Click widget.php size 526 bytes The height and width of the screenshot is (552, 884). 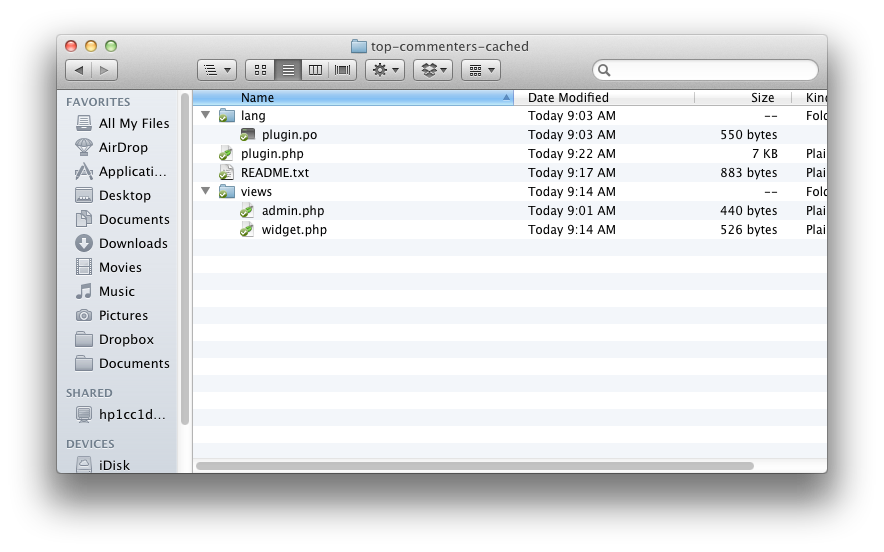[749, 229]
